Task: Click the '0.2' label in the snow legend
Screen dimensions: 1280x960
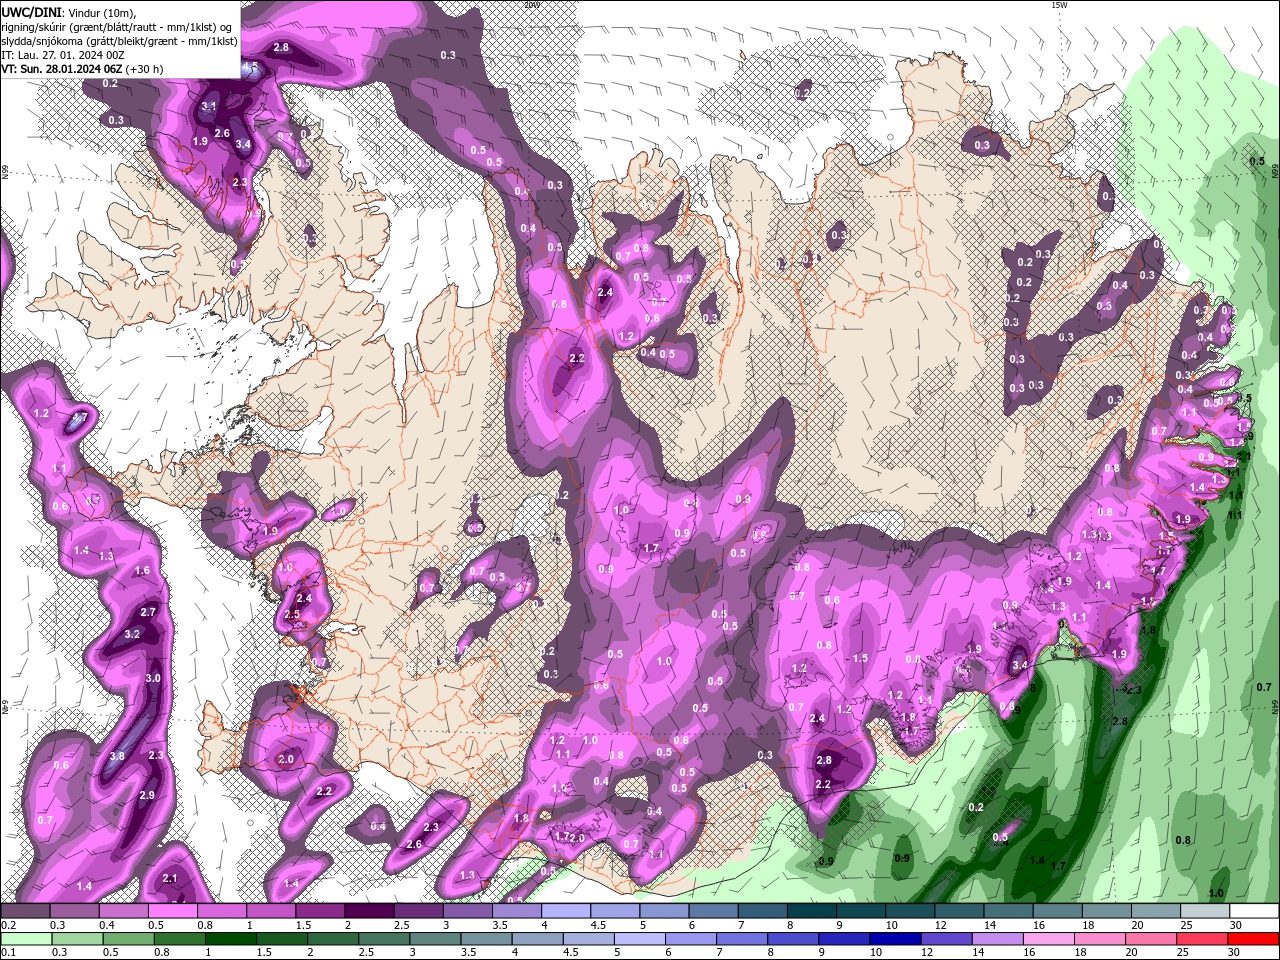Action: point(9,925)
